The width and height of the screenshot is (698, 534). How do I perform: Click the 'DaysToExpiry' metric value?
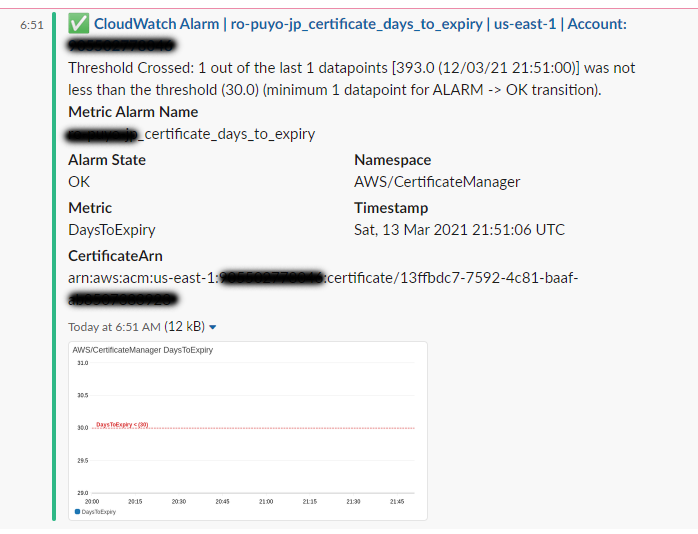pos(112,230)
